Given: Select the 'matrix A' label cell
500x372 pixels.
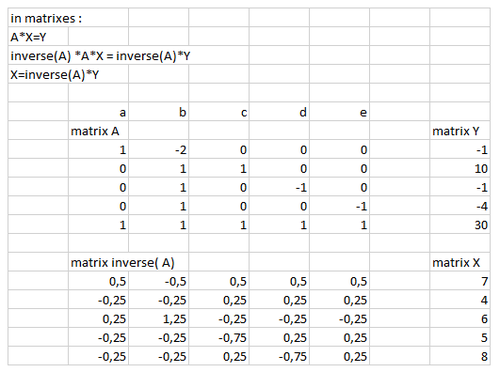Looking at the screenshot, I should (x=98, y=131).
